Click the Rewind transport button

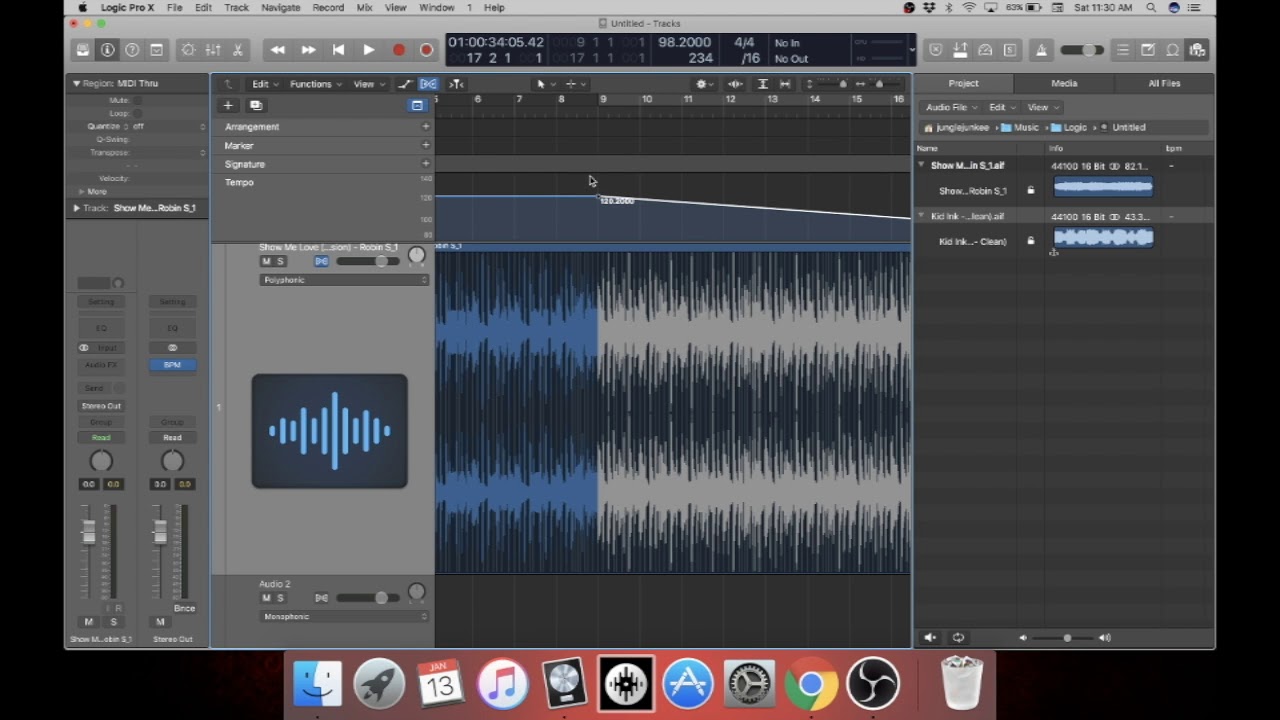pos(278,50)
